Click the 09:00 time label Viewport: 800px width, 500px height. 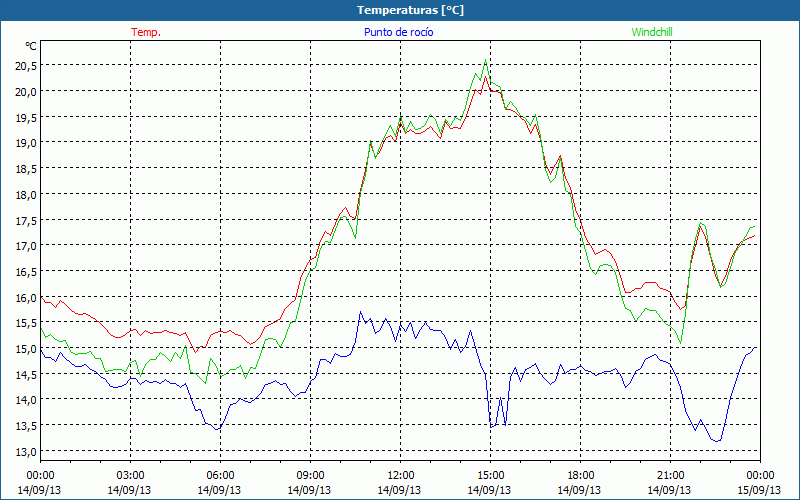tap(310, 476)
